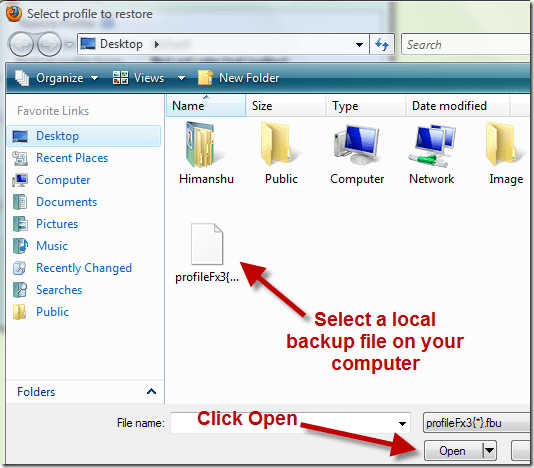Click the Pictures sidebar icon
534x468 pixels.
pyautogui.click(x=20, y=224)
